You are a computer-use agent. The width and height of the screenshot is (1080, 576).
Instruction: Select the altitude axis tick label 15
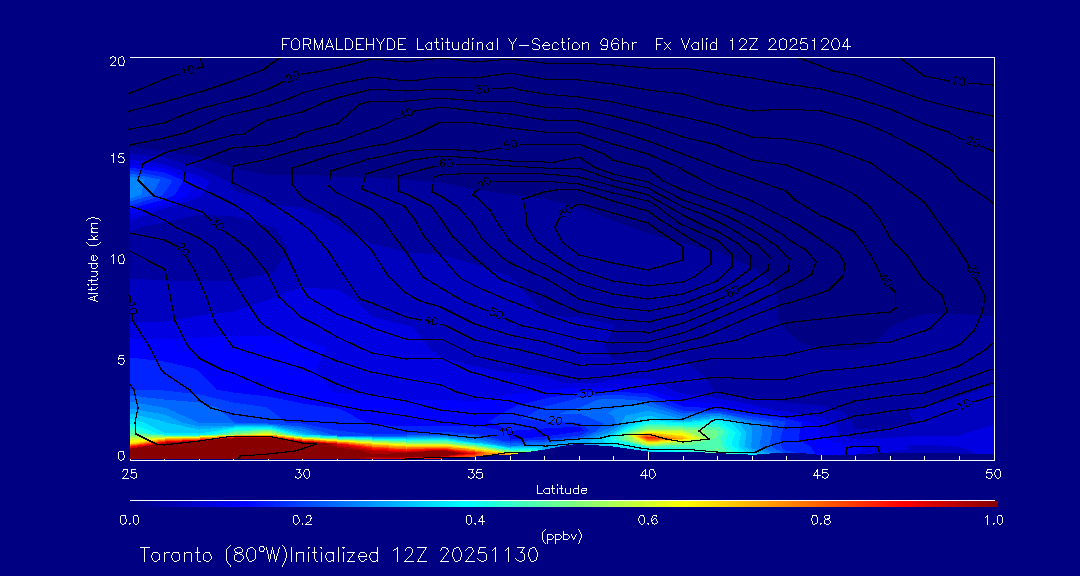coord(116,159)
